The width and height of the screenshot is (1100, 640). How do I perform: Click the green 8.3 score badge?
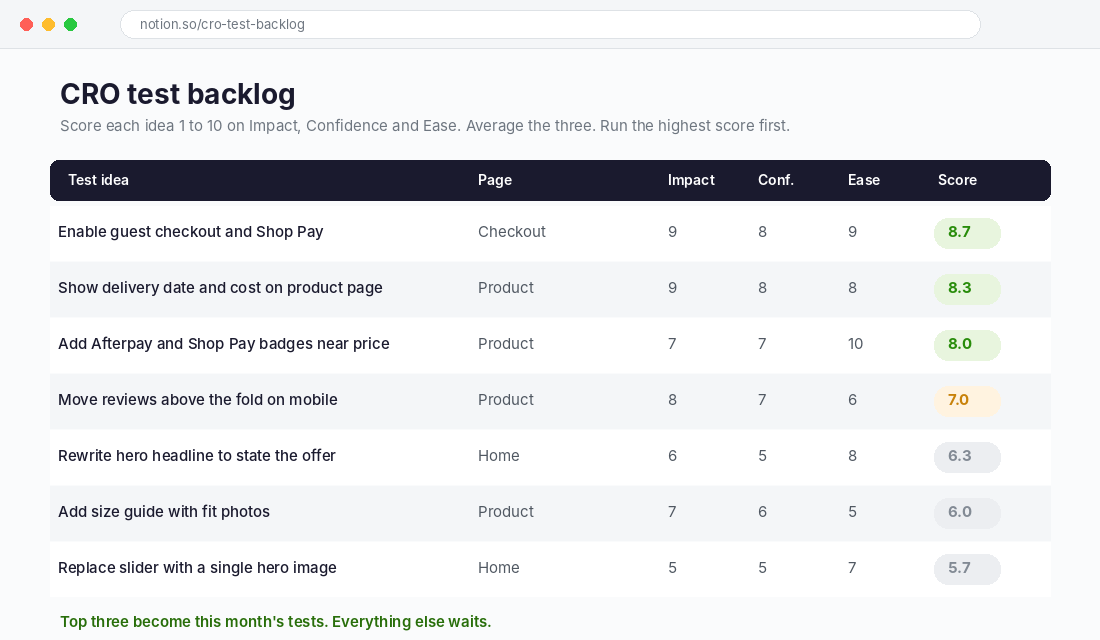click(x=967, y=289)
